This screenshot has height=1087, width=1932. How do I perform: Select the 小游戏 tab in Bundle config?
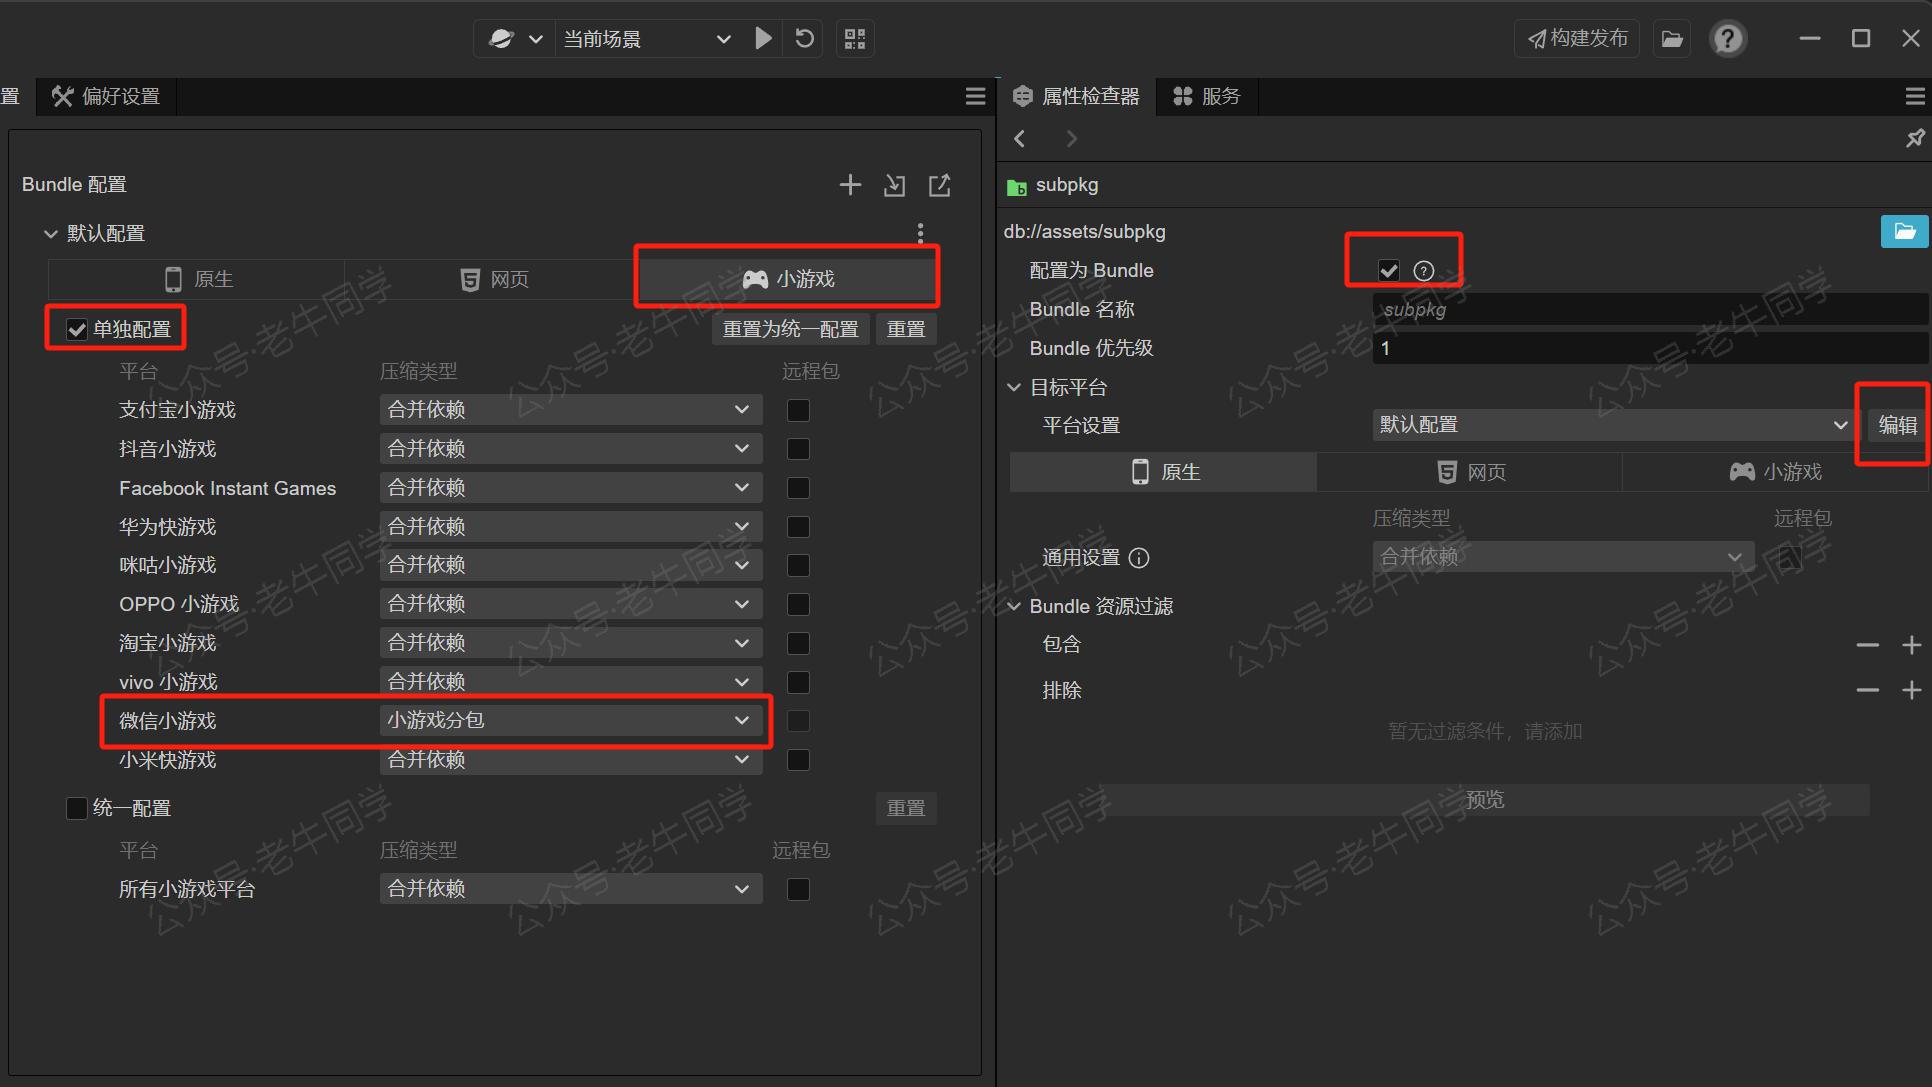[788, 279]
